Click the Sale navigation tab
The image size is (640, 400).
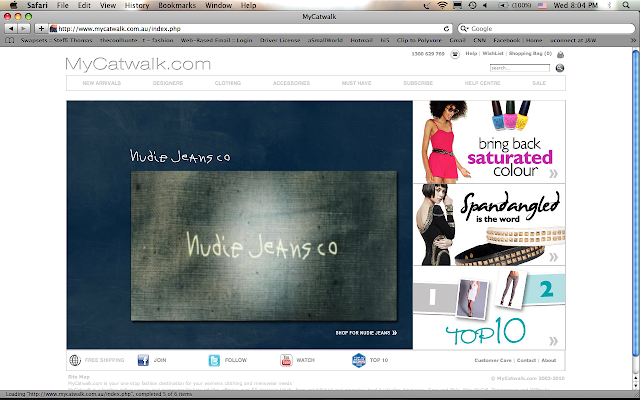click(x=539, y=83)
